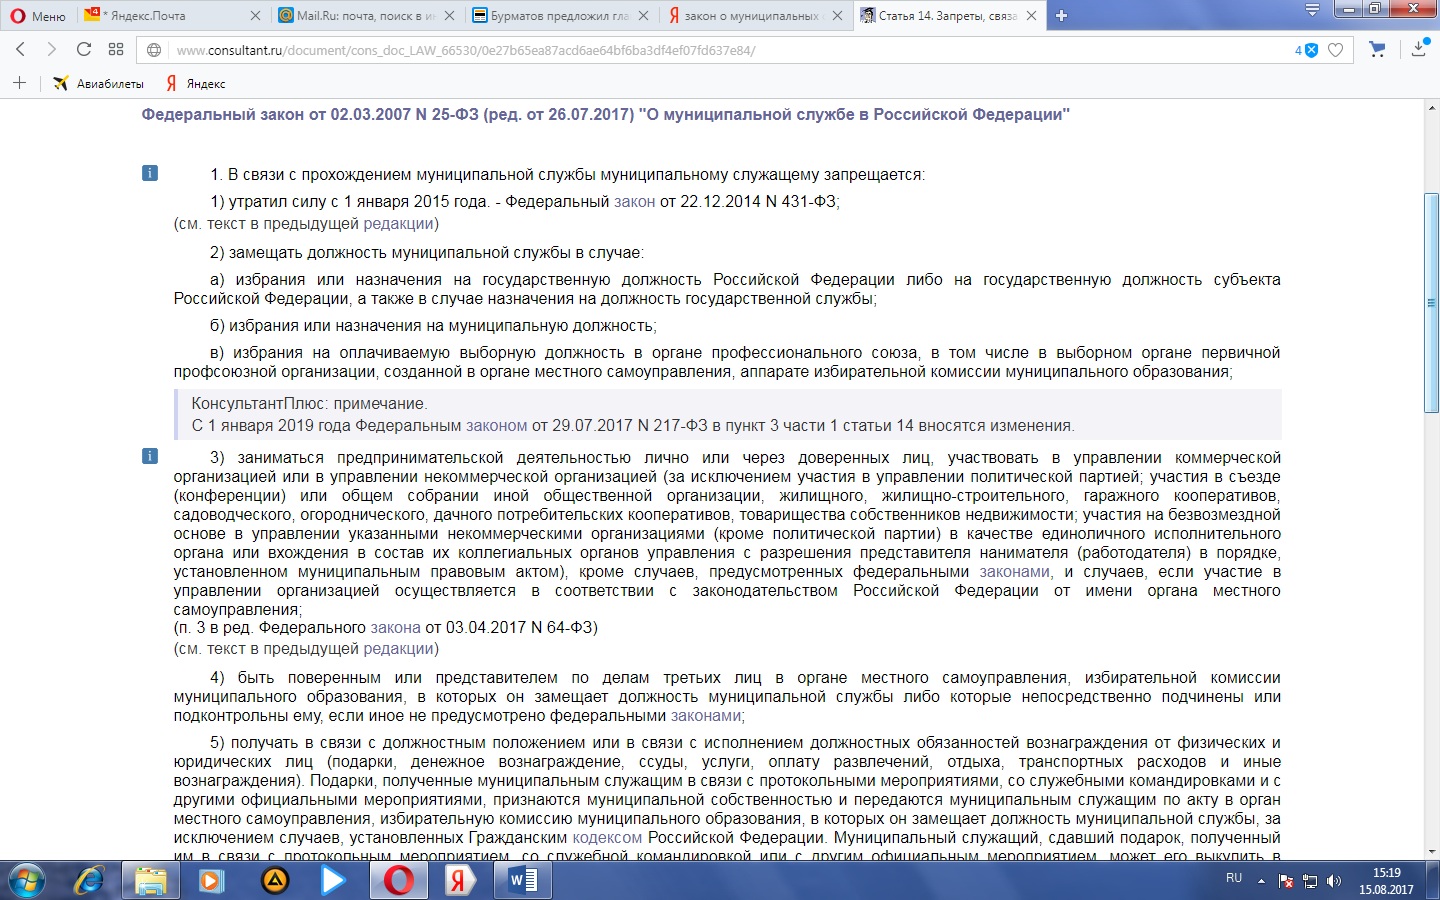The width and height of the screenshot is (1440, 900).
Task: Follow the законами link in item 4
Action: [x=705, y=716]
